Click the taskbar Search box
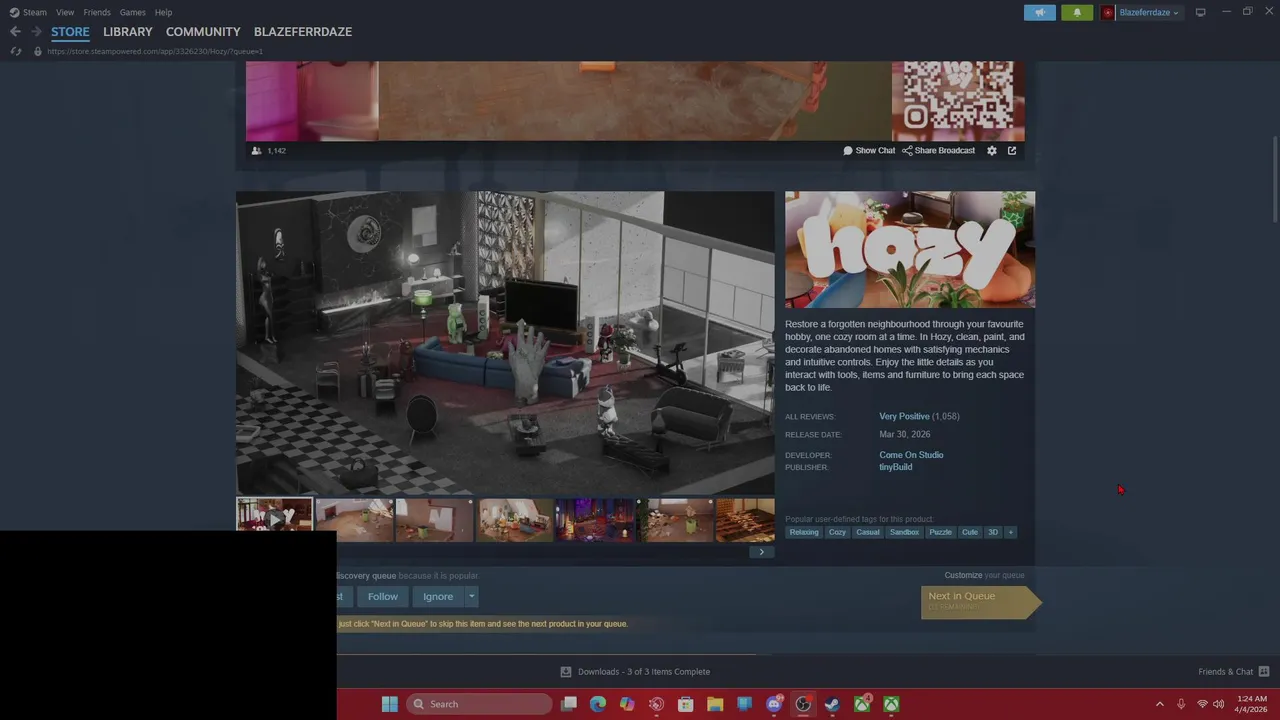This screenshot has height=720, width=1280. coord(480,704)
